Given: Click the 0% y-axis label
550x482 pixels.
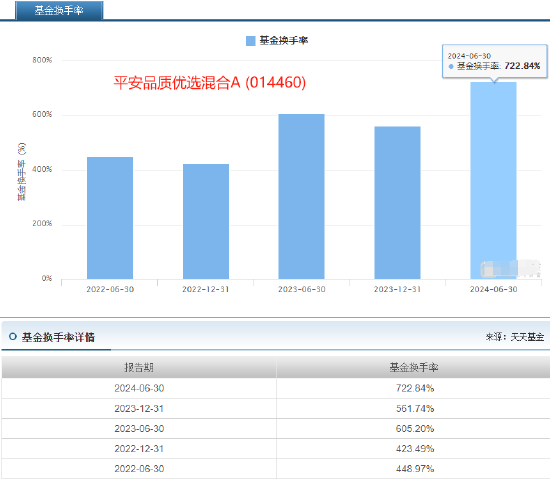Looking at the screenshot, I should click(x=47, y=278).
